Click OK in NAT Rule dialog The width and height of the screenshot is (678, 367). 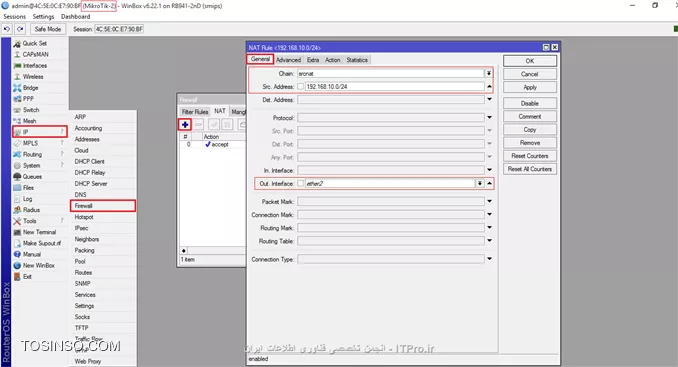530,61
